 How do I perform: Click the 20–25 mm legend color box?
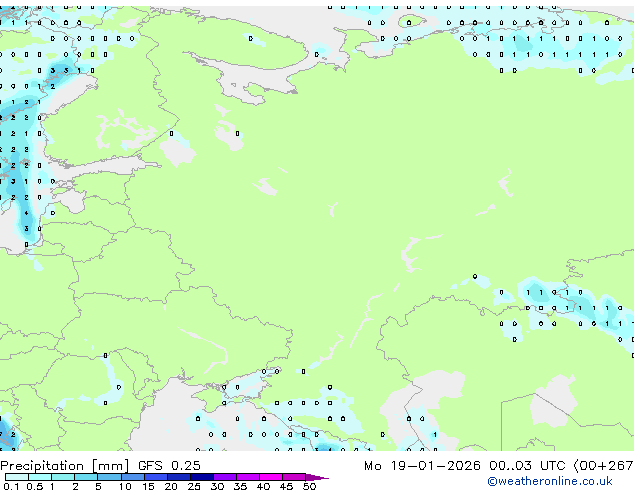click(179, 477)
